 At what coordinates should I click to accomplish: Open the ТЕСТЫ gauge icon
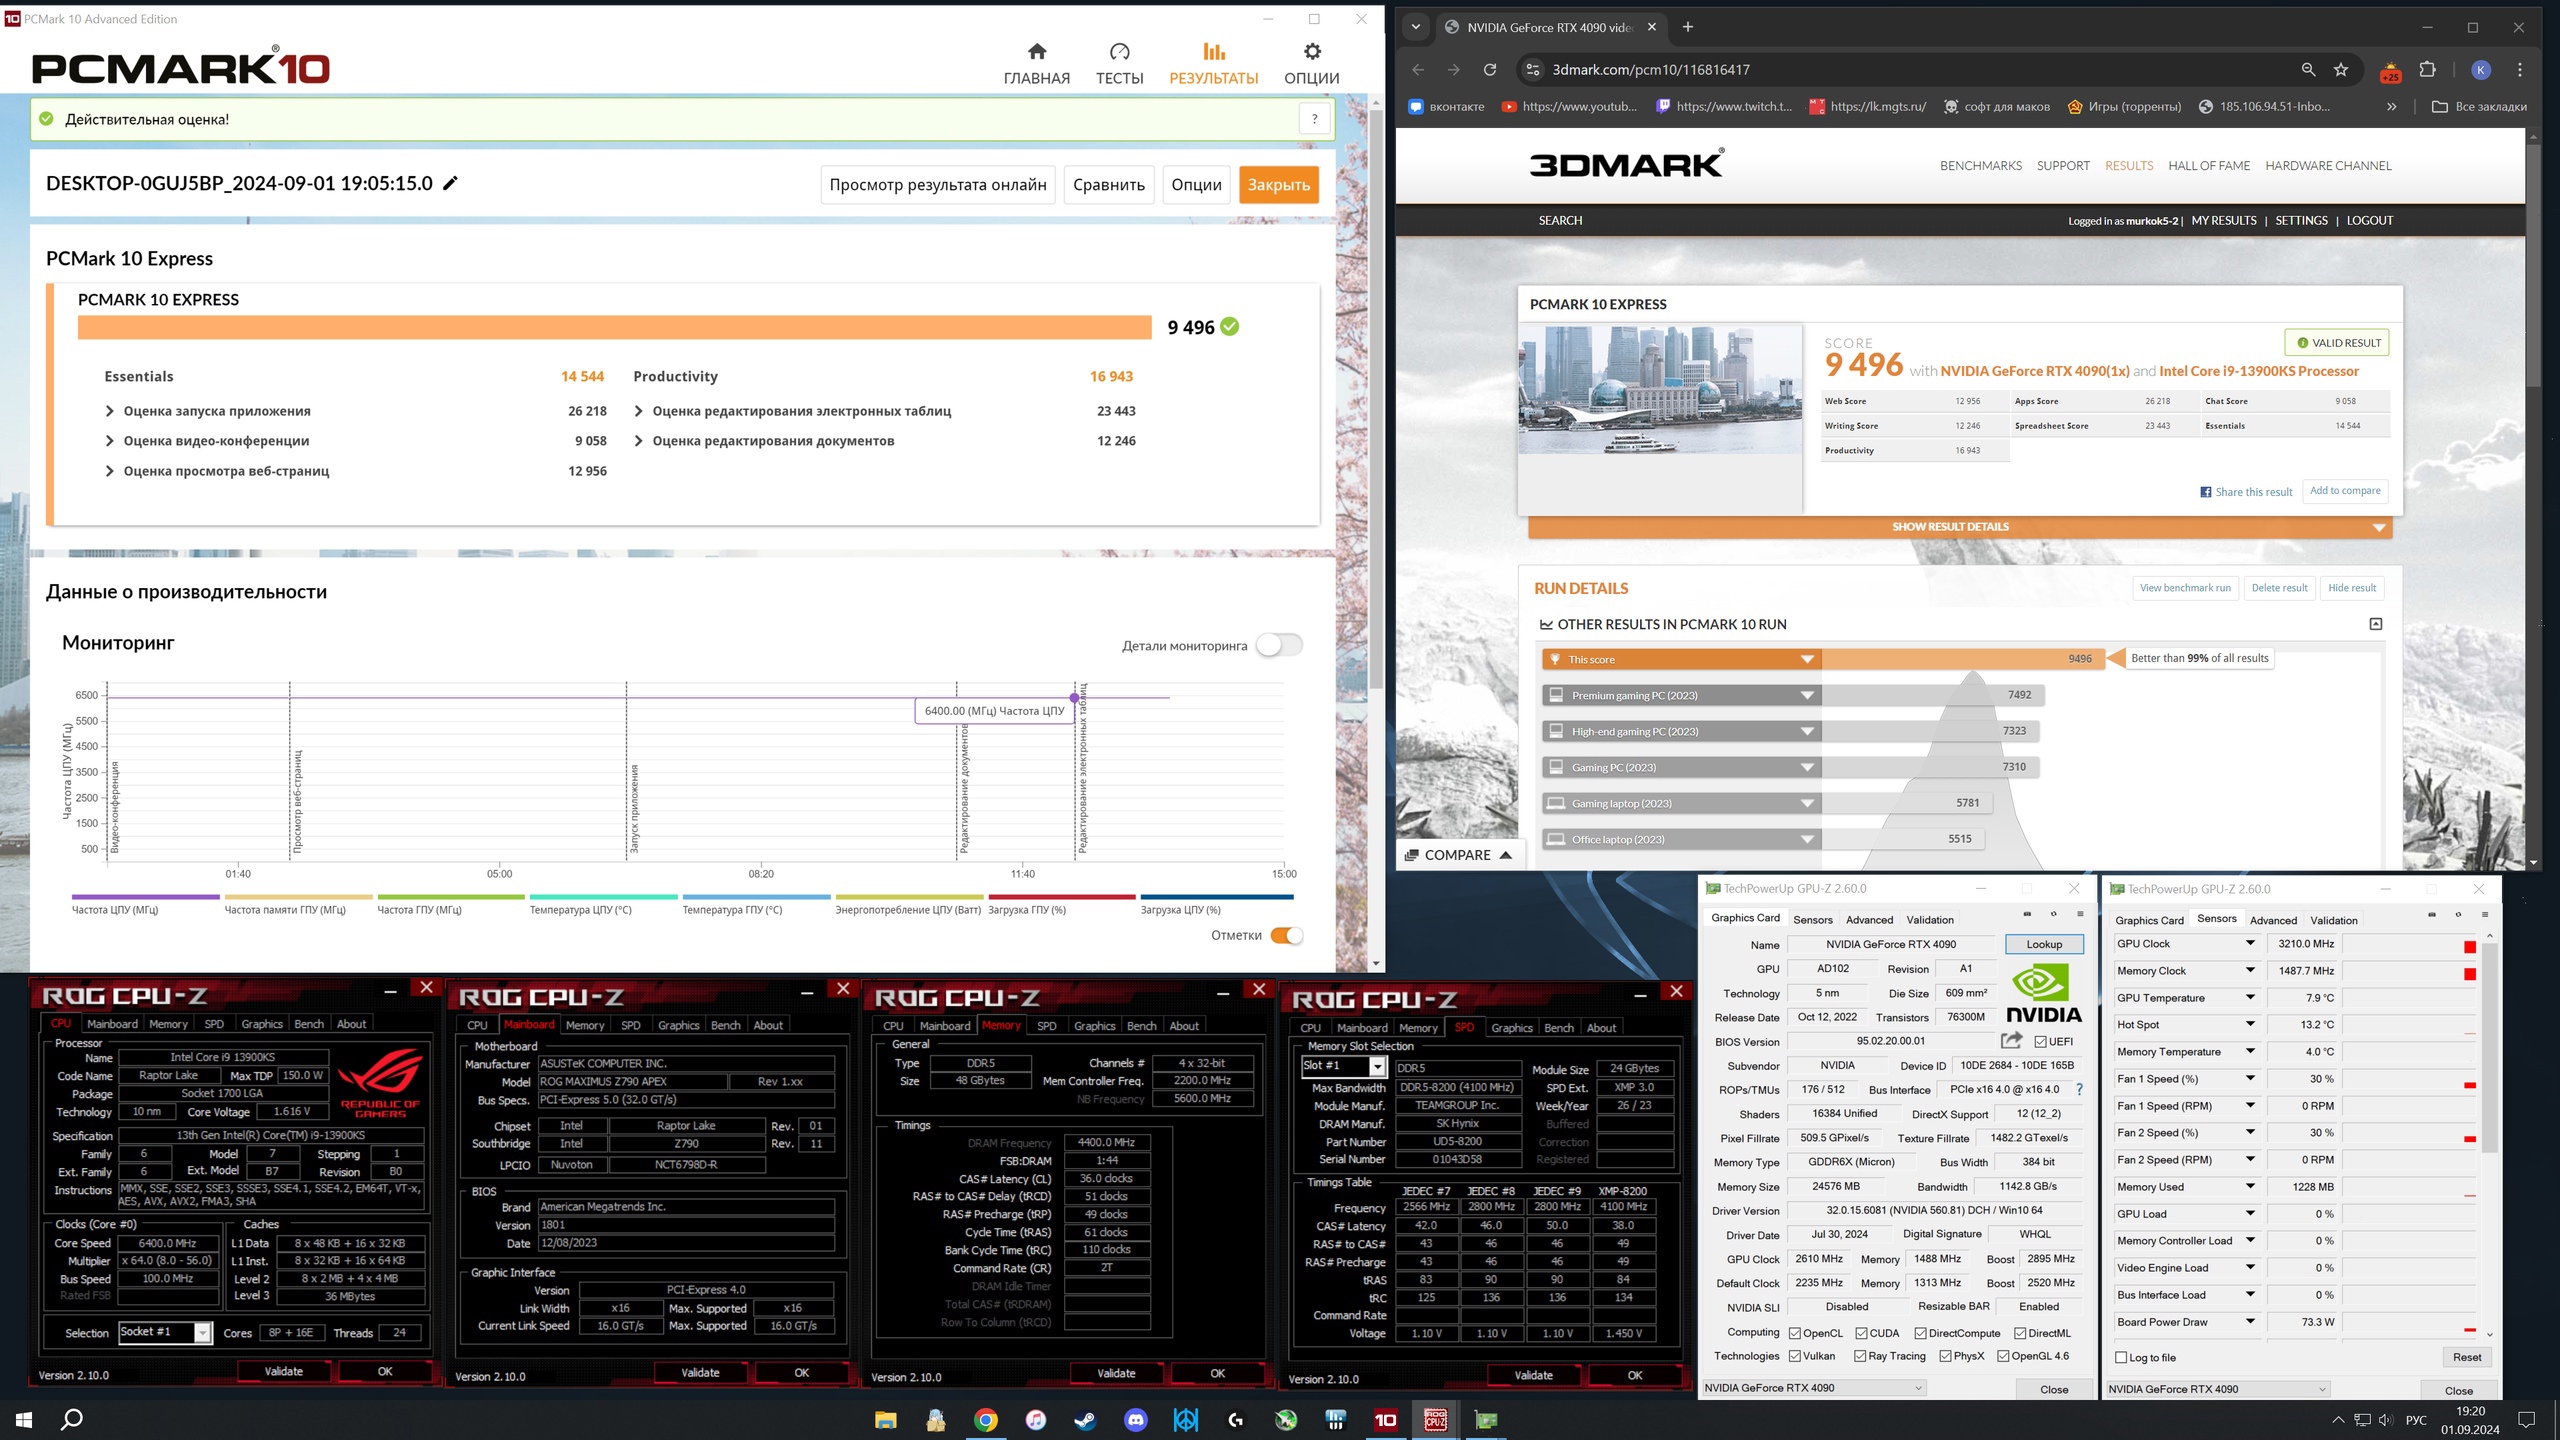[x=1119, y=52]
